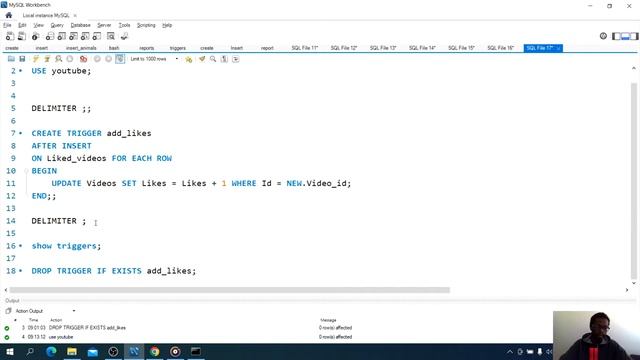640x360 pixels.
Task: Switch to the reports tab
Action: click(x=147, y=48)
